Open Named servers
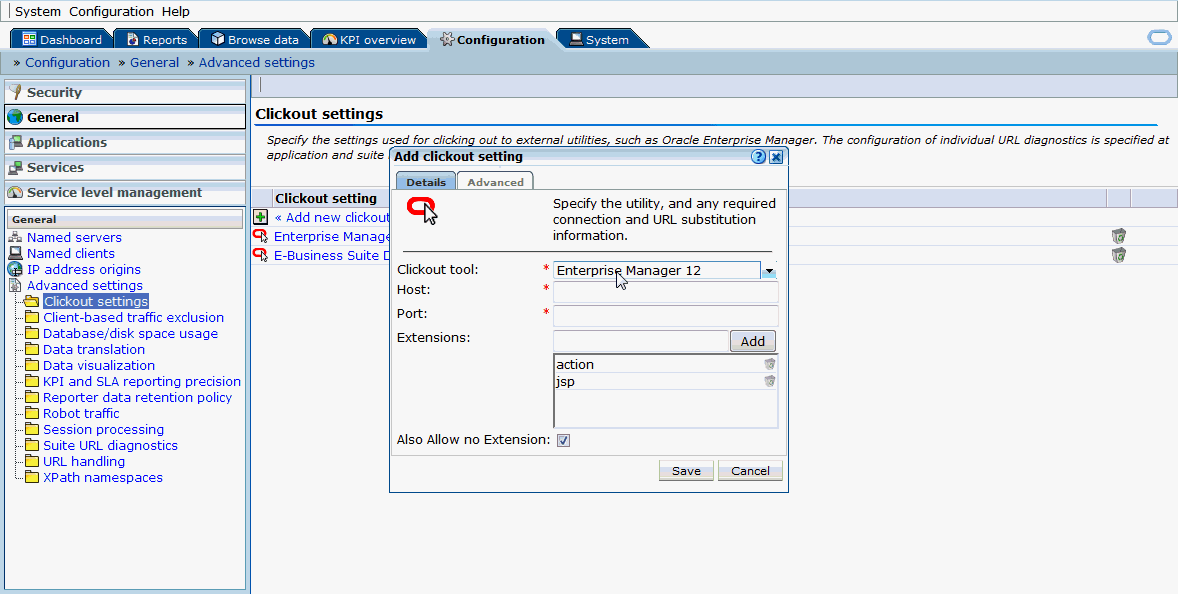The width and height of the screenshot is (1178, 594). (74, 237)
